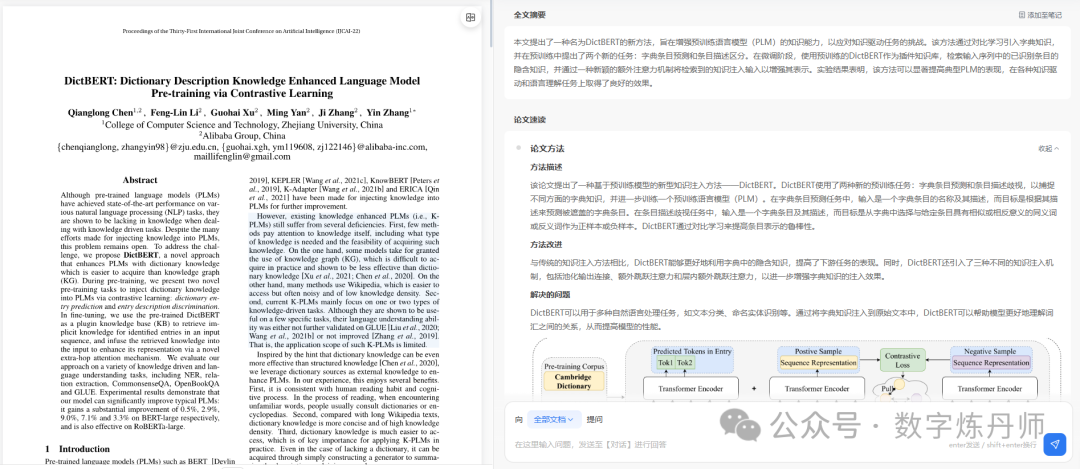Click the 'Negative Sample' label in figure
Viewport: 1080px width, 469px height.
(992, 351)
